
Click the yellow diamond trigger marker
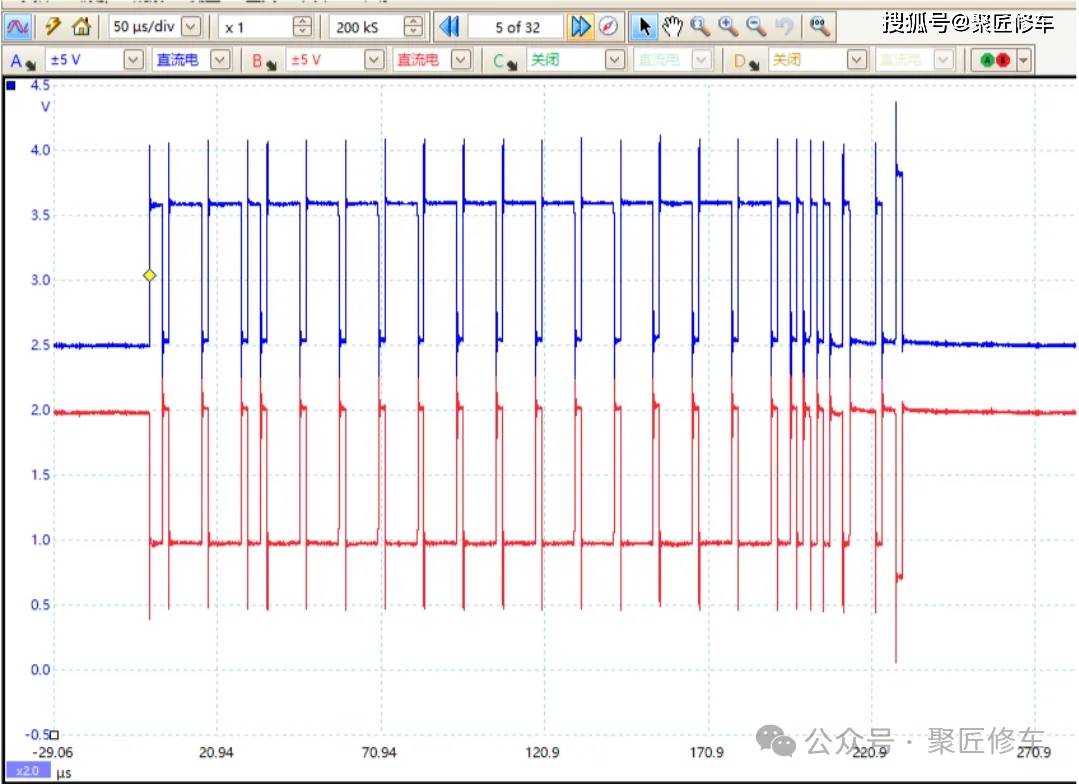point(149,275)
